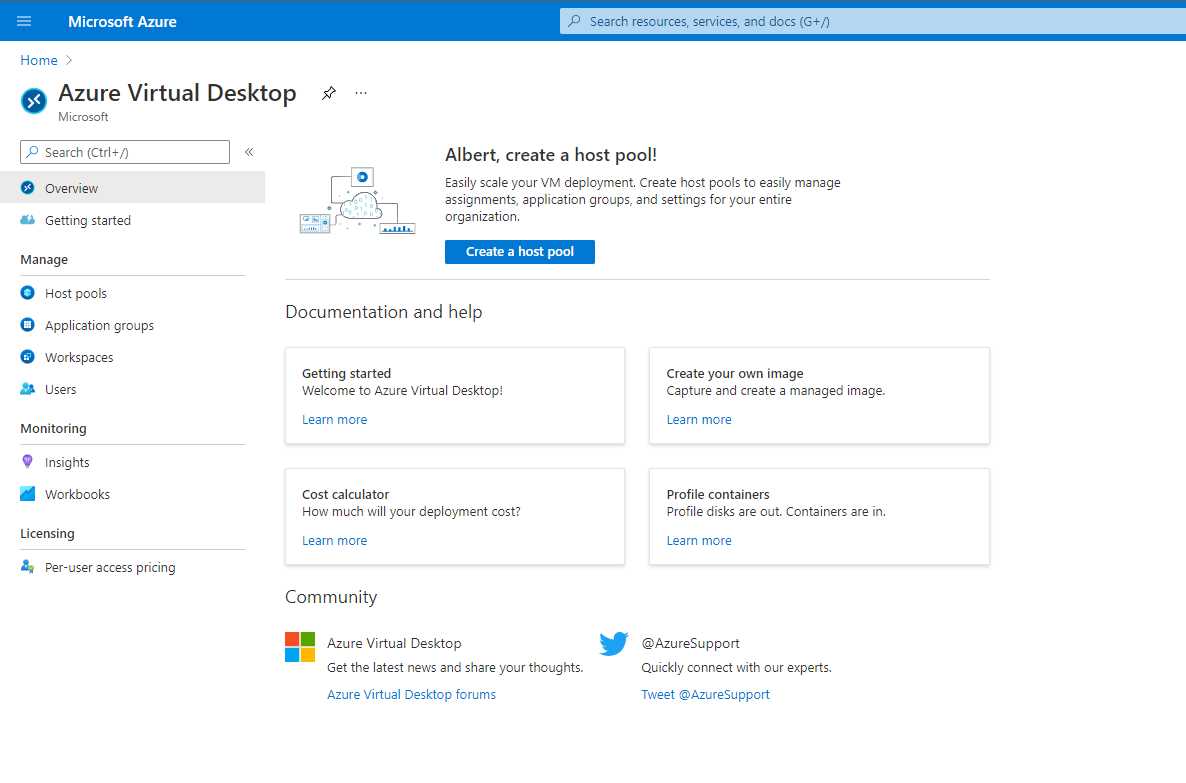Image resolution: width=1186 pixels, height=783 pixels.
Task: Pin Azure Virtual Desktop to dashboard
Action: coord(328,92)
